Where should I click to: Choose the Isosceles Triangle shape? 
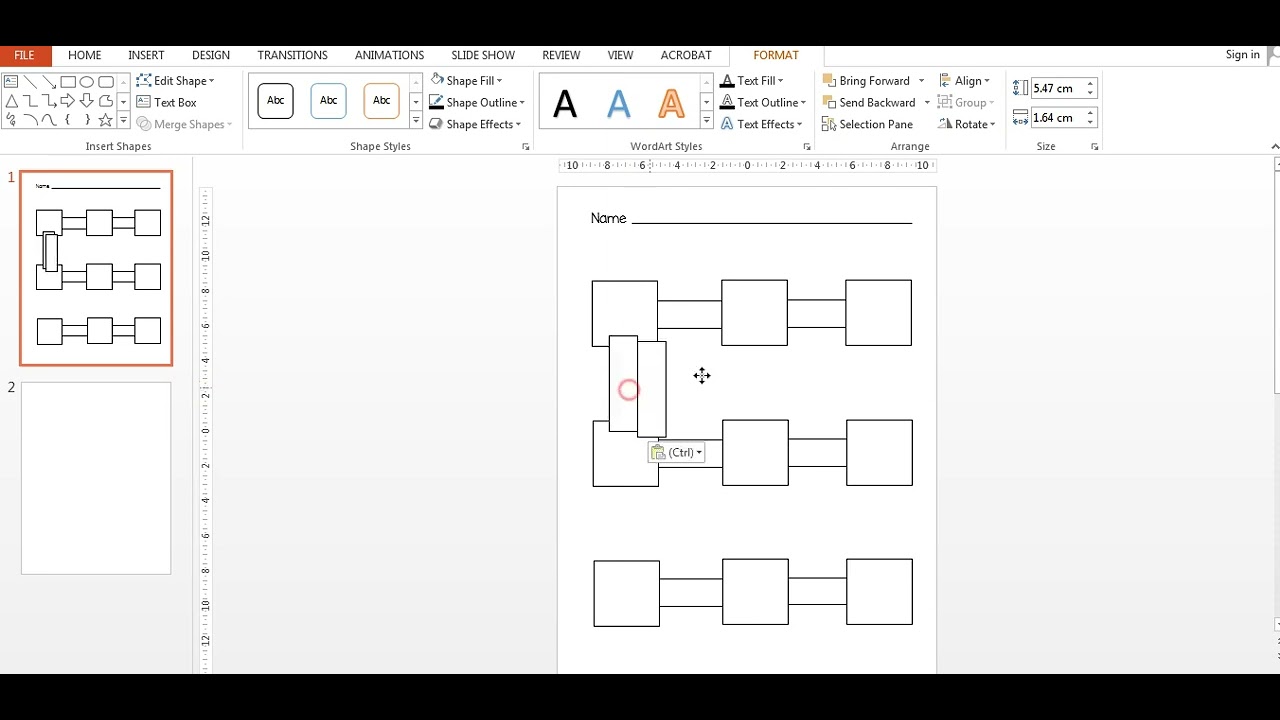pyautogui.click(x=11, y=101)
